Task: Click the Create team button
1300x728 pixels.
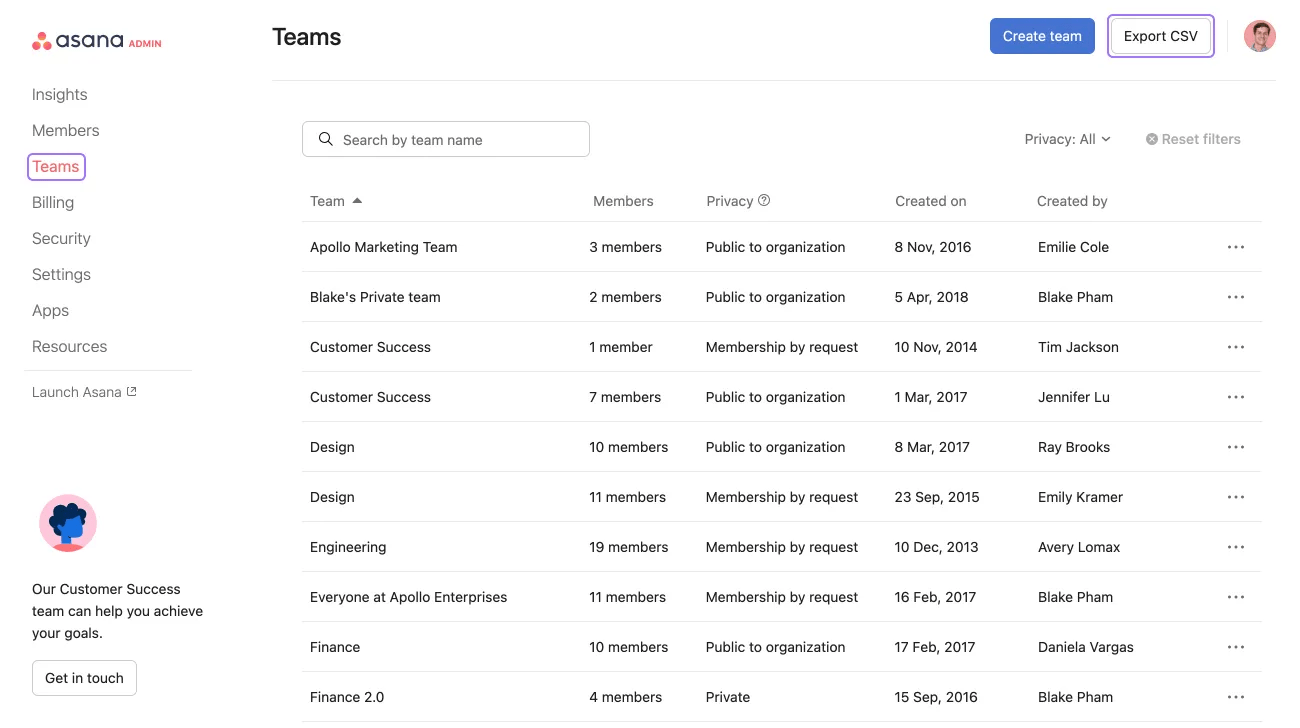Action: [1042, 36]
